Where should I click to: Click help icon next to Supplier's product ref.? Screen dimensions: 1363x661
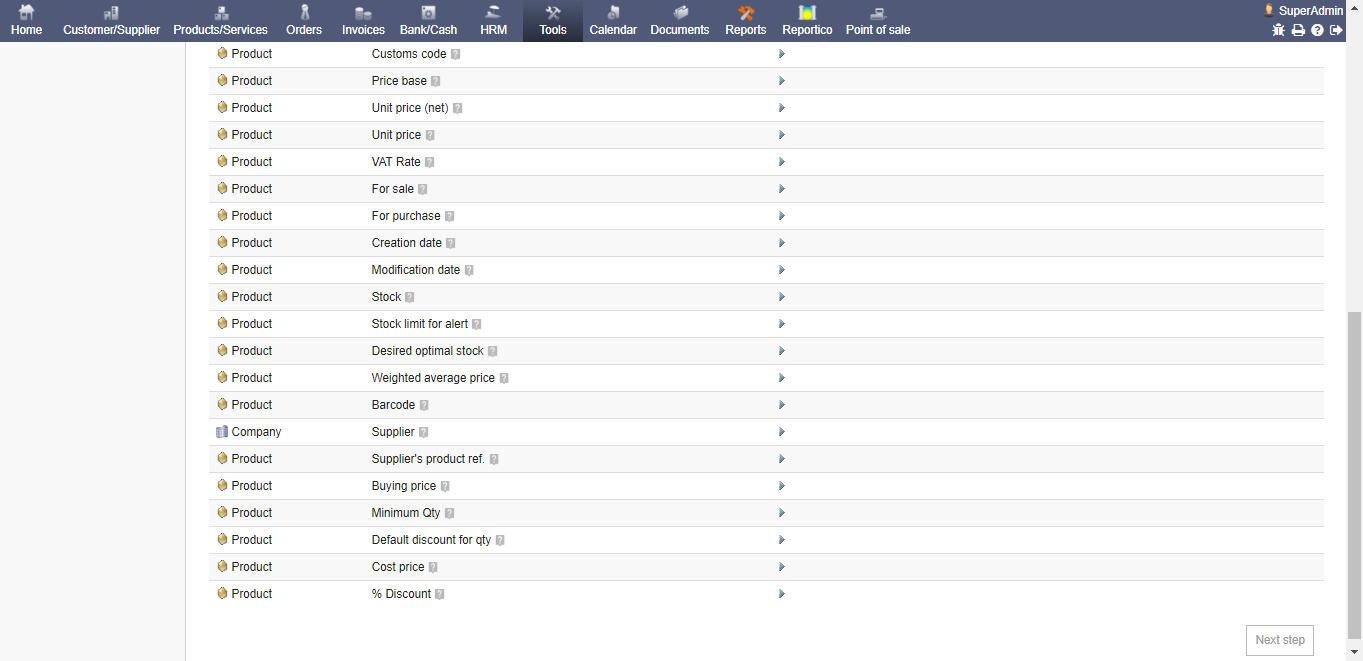point(494,459)
